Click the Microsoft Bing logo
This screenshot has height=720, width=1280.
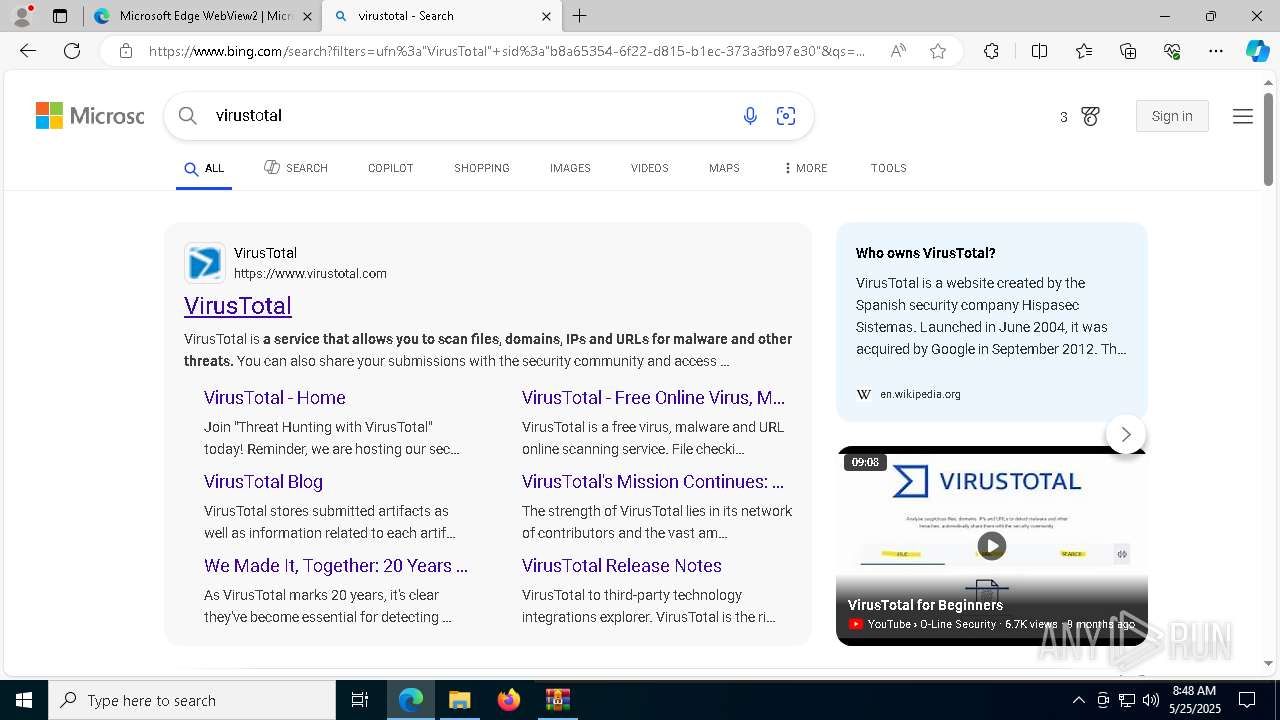90,116
